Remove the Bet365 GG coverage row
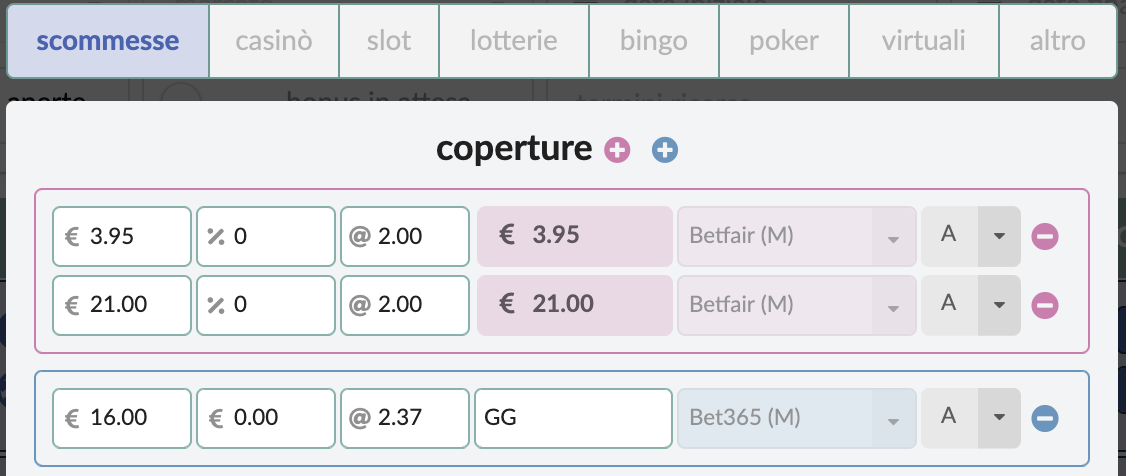This screenshot has height=476, width=1126. point(1045,418)
